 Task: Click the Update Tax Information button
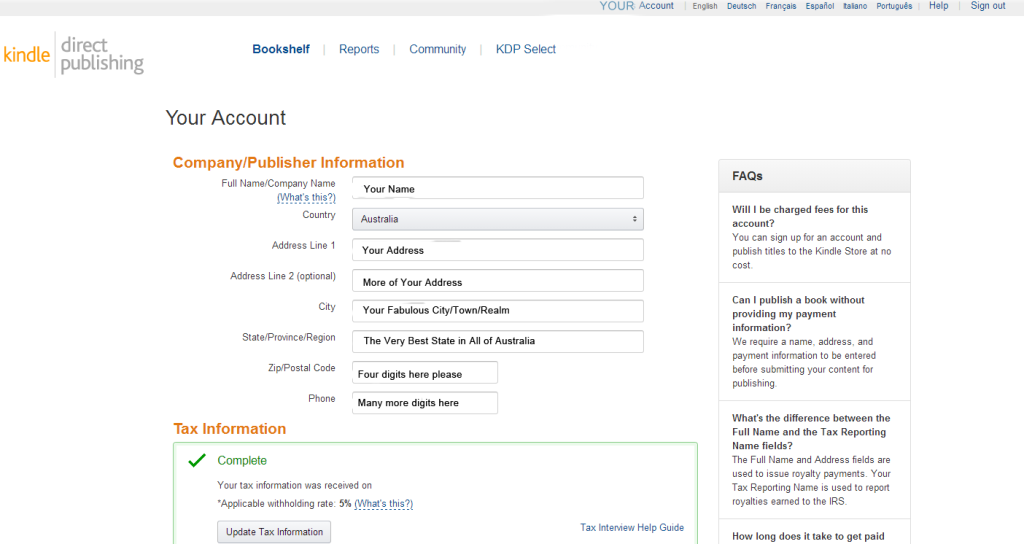click(274, 532)
